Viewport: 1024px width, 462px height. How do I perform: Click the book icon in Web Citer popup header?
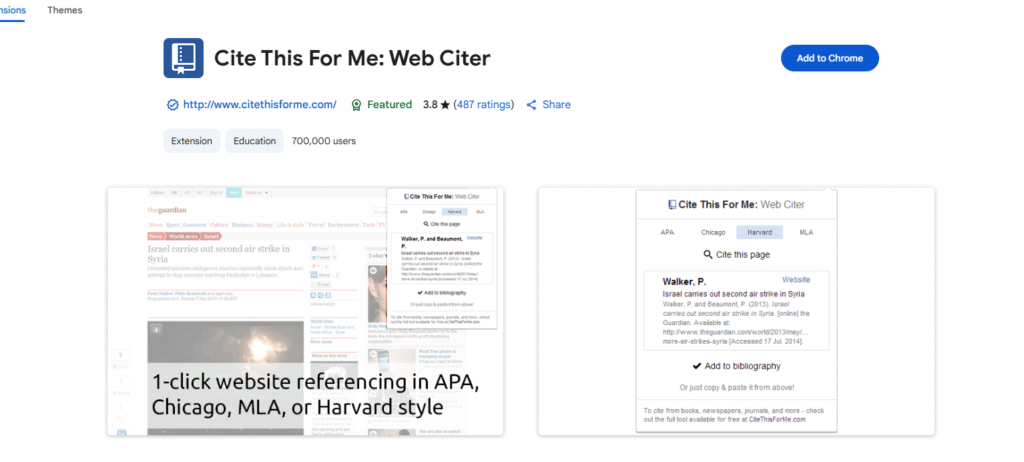[672, 204]
